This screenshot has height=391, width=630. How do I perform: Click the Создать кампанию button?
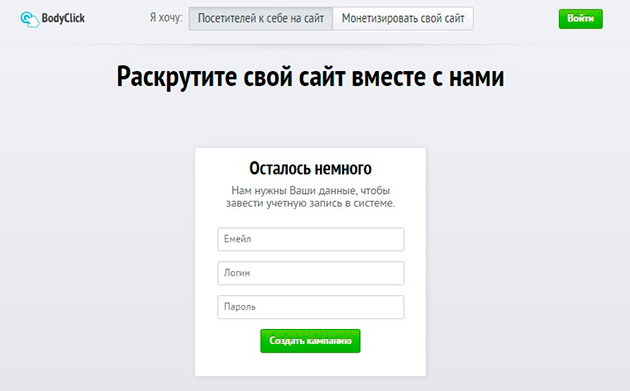point(310,341)
